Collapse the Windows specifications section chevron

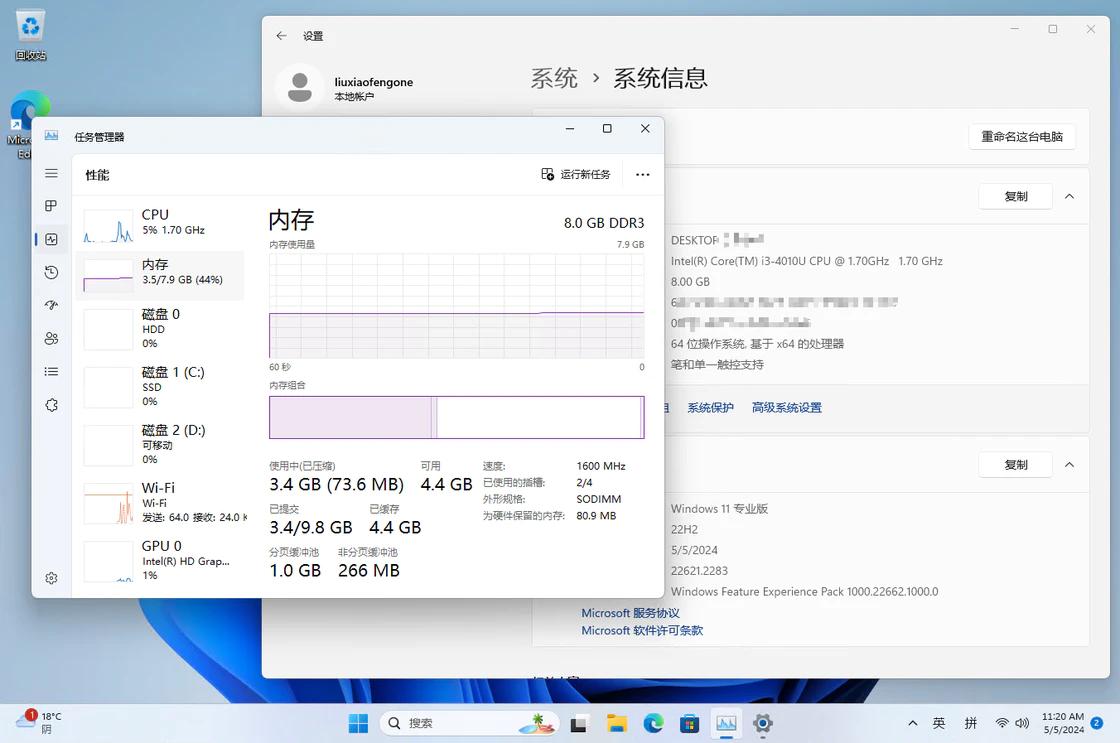1069,464
